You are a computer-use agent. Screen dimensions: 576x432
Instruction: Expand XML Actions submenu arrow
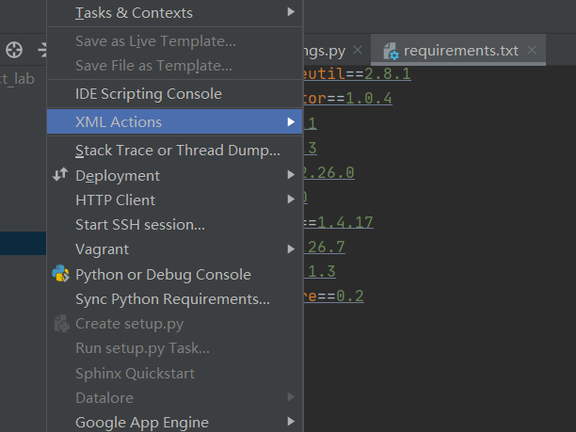[x=291, y=122]
